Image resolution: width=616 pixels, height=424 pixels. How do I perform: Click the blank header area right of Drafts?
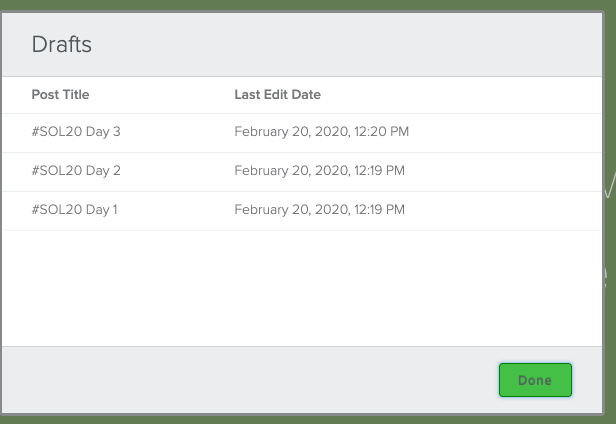350,44
